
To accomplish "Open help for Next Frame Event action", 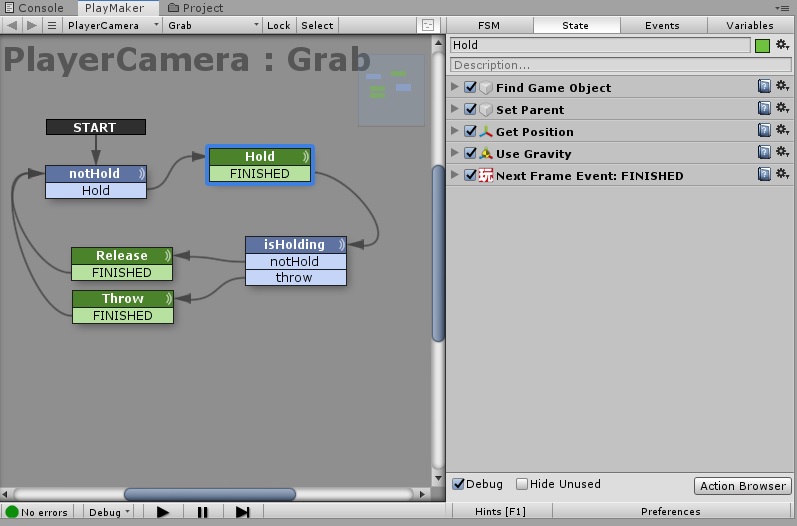I will click(x=764, y=174).
